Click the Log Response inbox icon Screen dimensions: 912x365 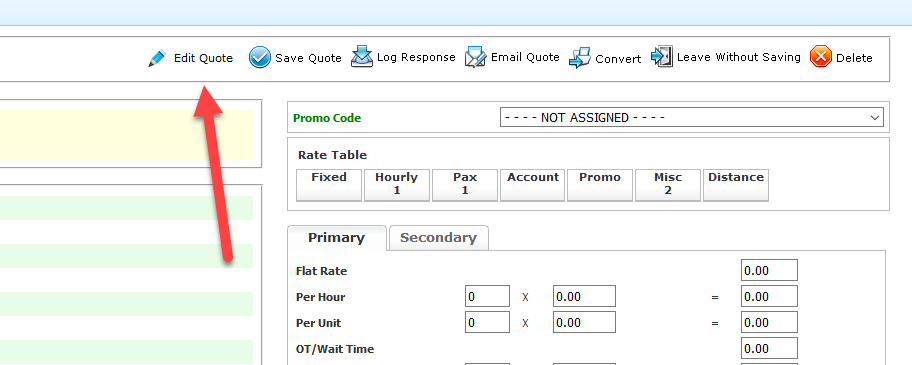(x=362, y=57)
